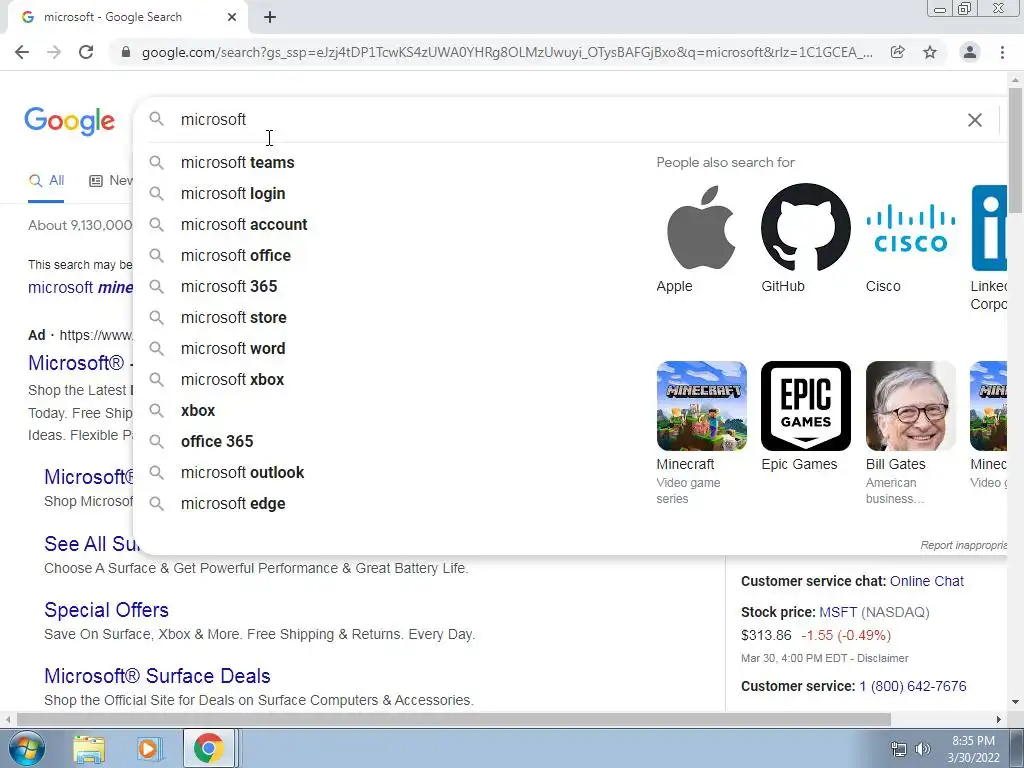Open the Special Offers ad link
The width and height of the screenshot is (1024, 768).
tap(106, 610)
